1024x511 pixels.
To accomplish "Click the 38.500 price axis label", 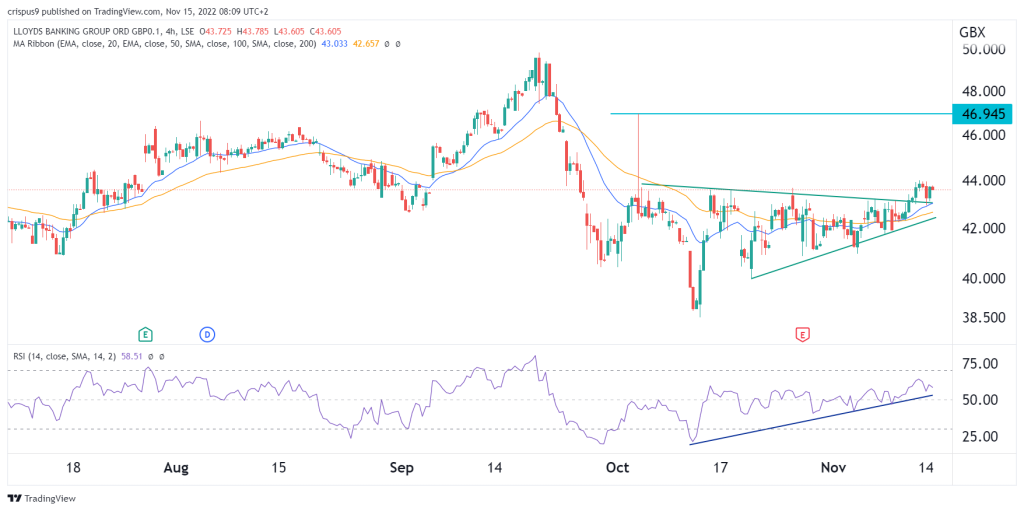I will point(982,318).
